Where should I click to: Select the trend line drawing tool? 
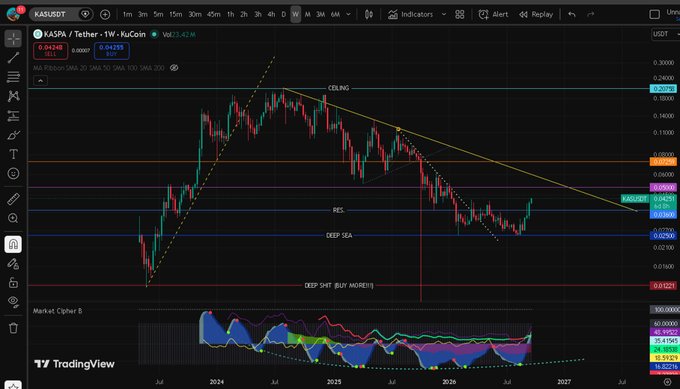click(13, 58)
